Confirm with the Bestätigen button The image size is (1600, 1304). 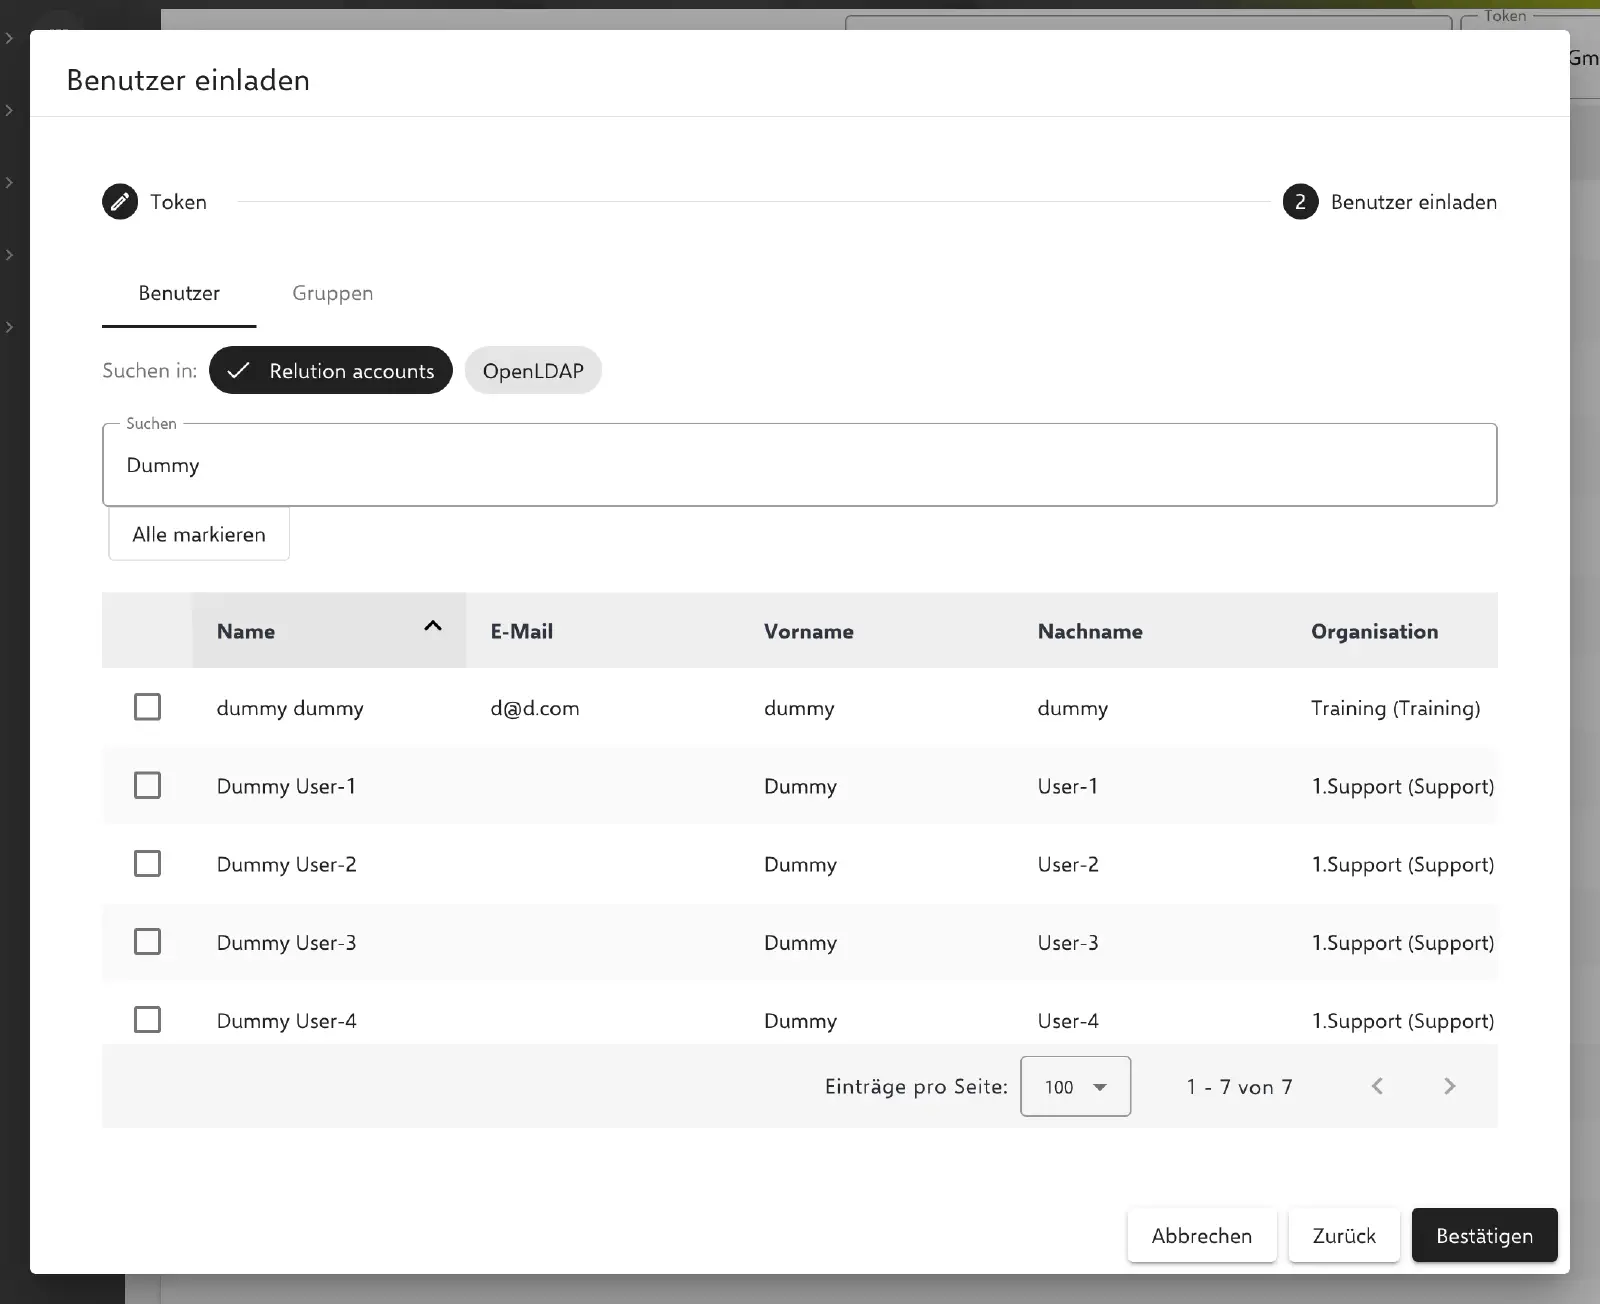[1484, 1235]
